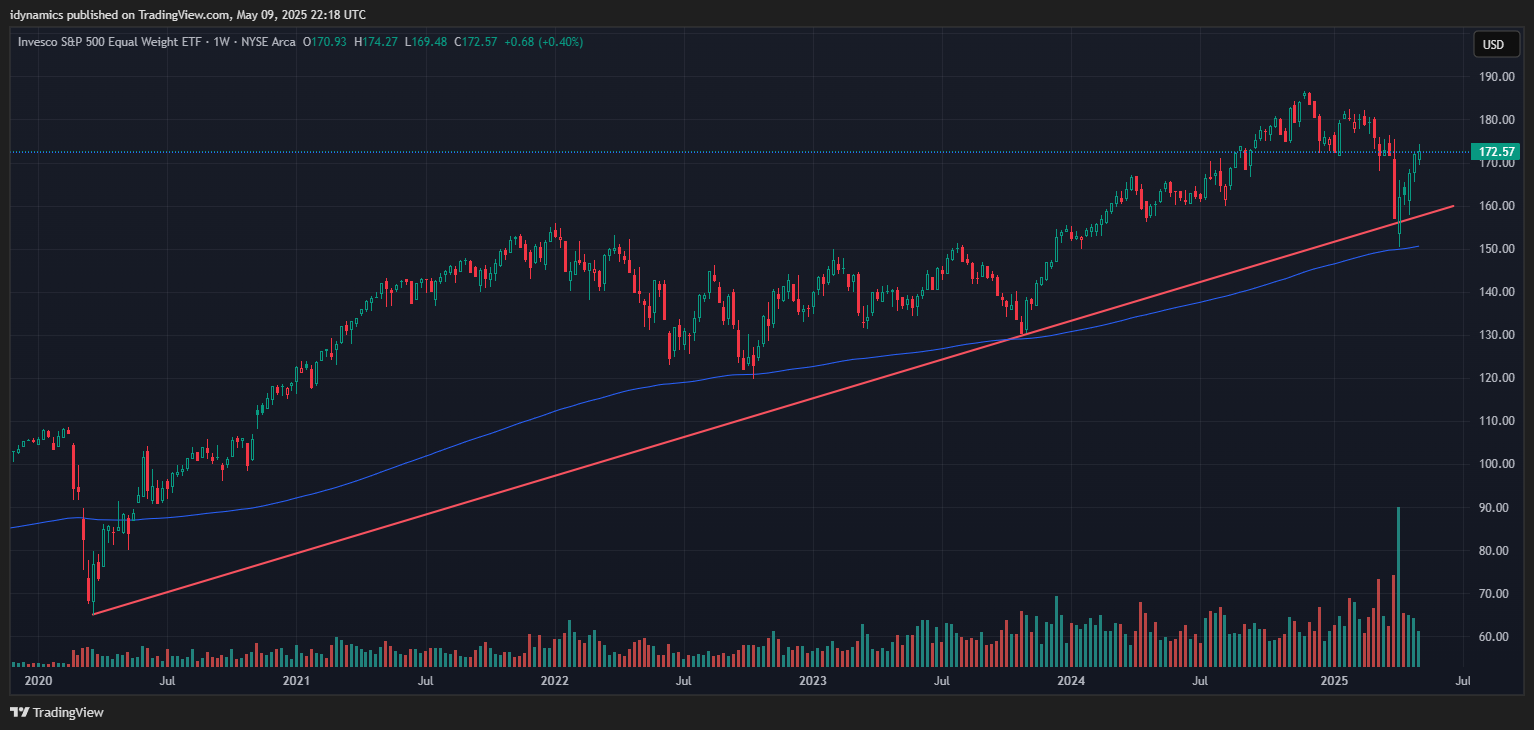Image resolution: width=1534 pixels, height=730 pixels.
Task: Click the TradingView logo at bottom left
Action: (57, 712)
